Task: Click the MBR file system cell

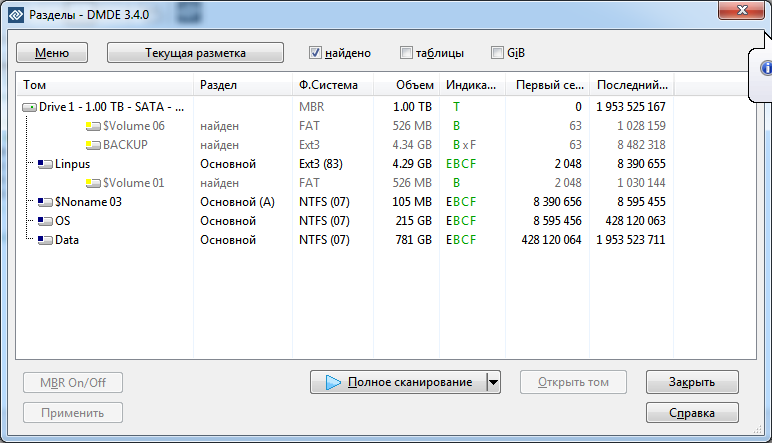Action: pyautogui.click(x=312, y=107)
